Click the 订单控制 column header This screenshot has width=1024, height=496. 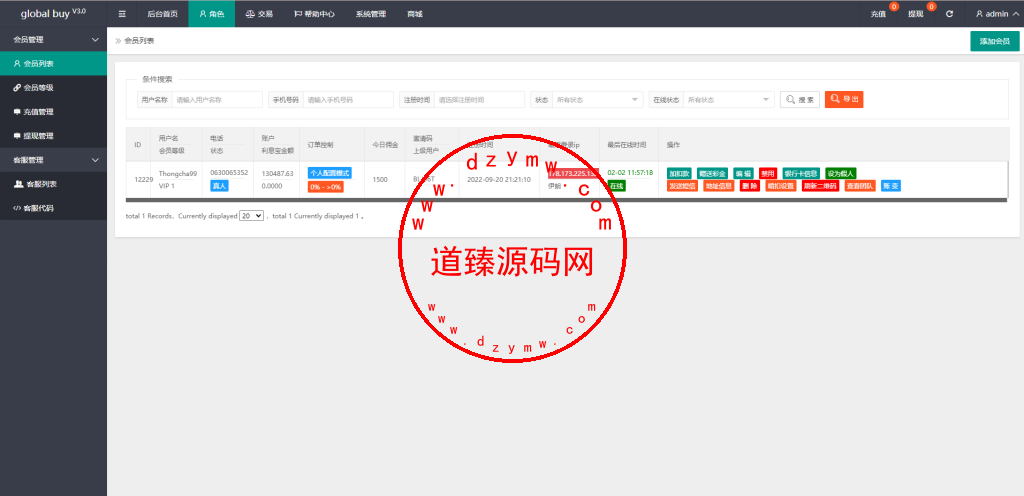pyautogui.click(x=320, y=144)
